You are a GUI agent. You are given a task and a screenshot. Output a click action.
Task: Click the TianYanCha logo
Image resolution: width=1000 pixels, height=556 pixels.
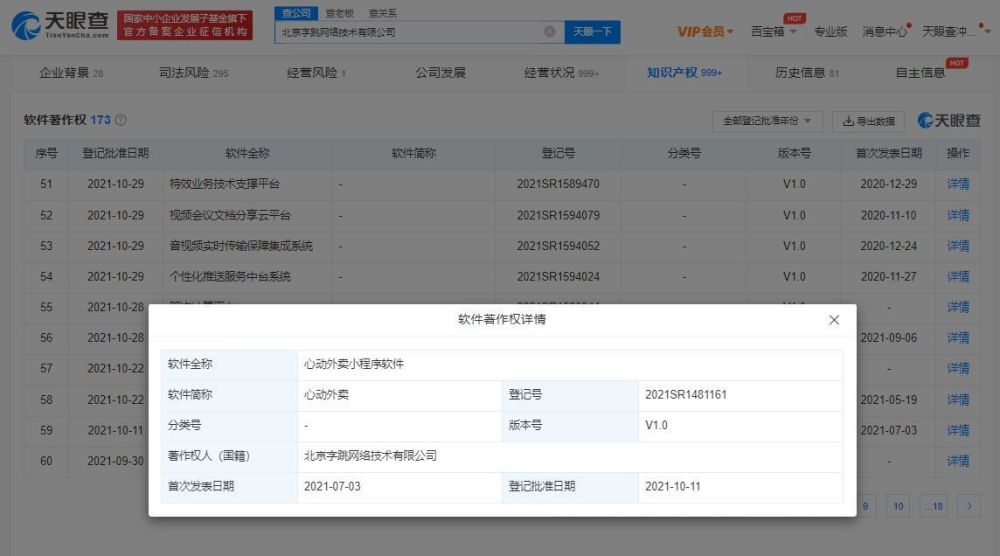60,25
